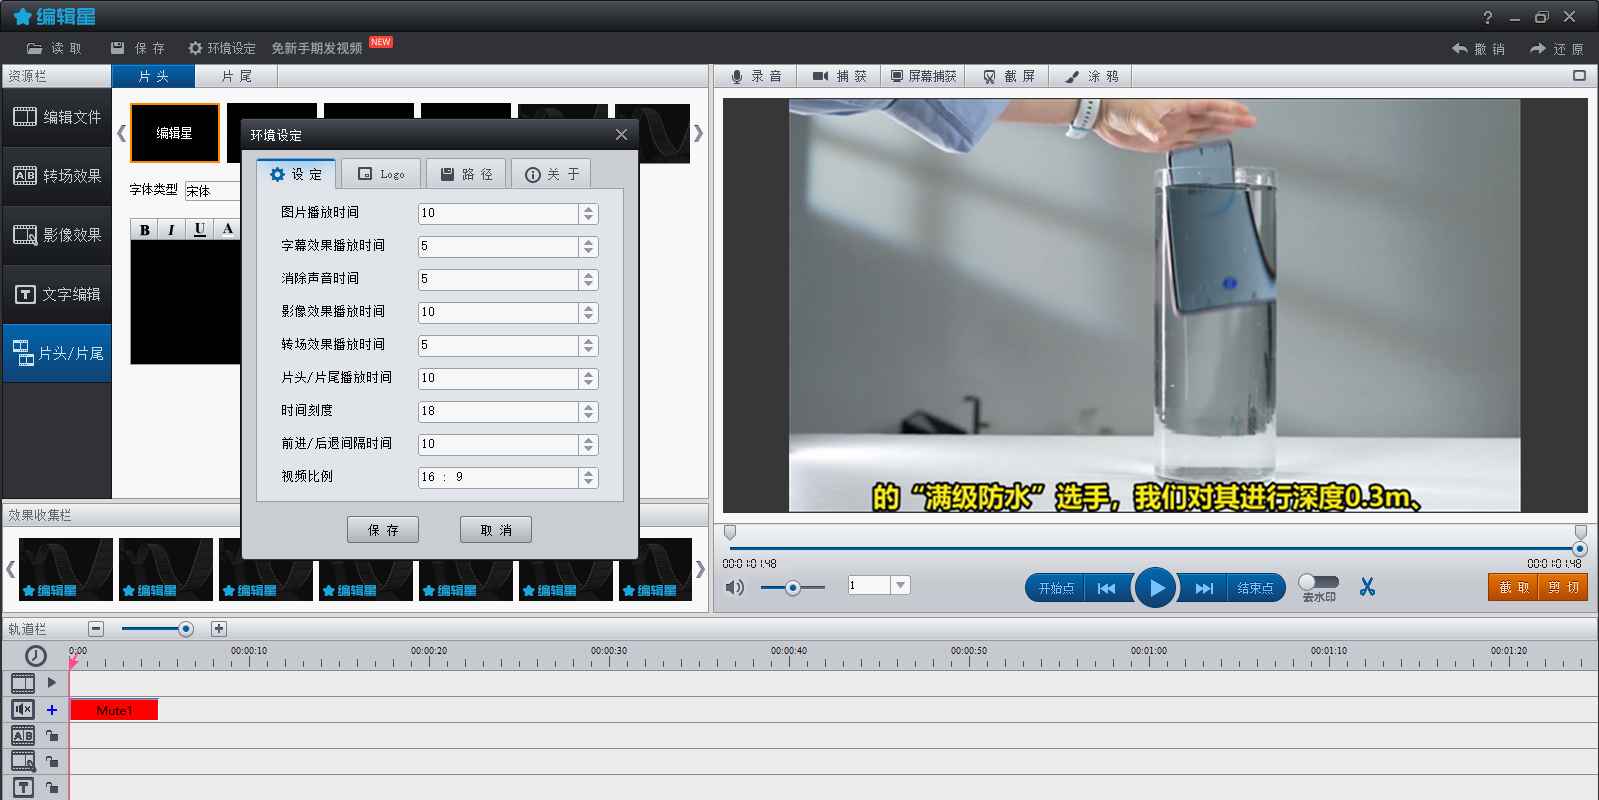Adjust the 图片播放时间 spinner arrows
The width and height of the screenshot is (1599, 800).
click(x=589, y=213)
